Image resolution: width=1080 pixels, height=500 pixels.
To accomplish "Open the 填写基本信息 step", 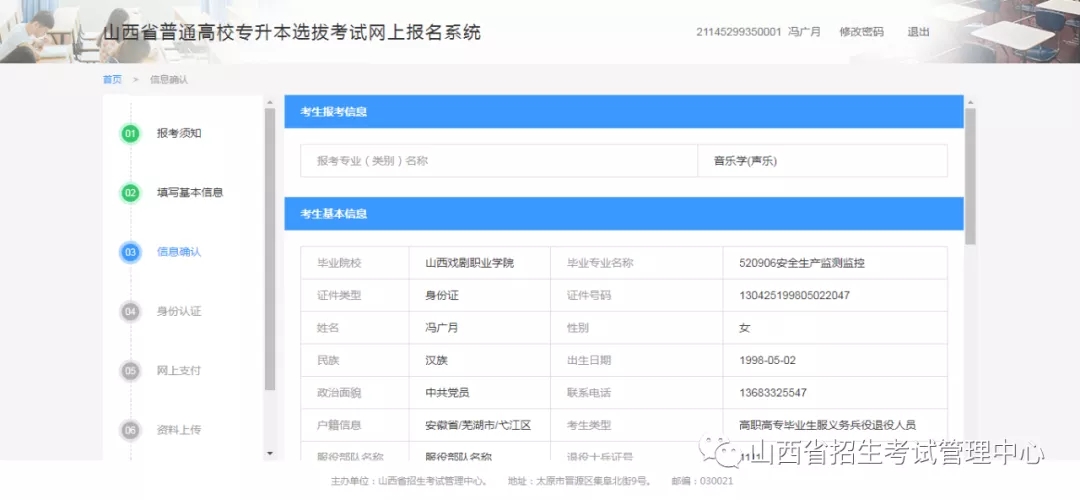I will 190,193.
